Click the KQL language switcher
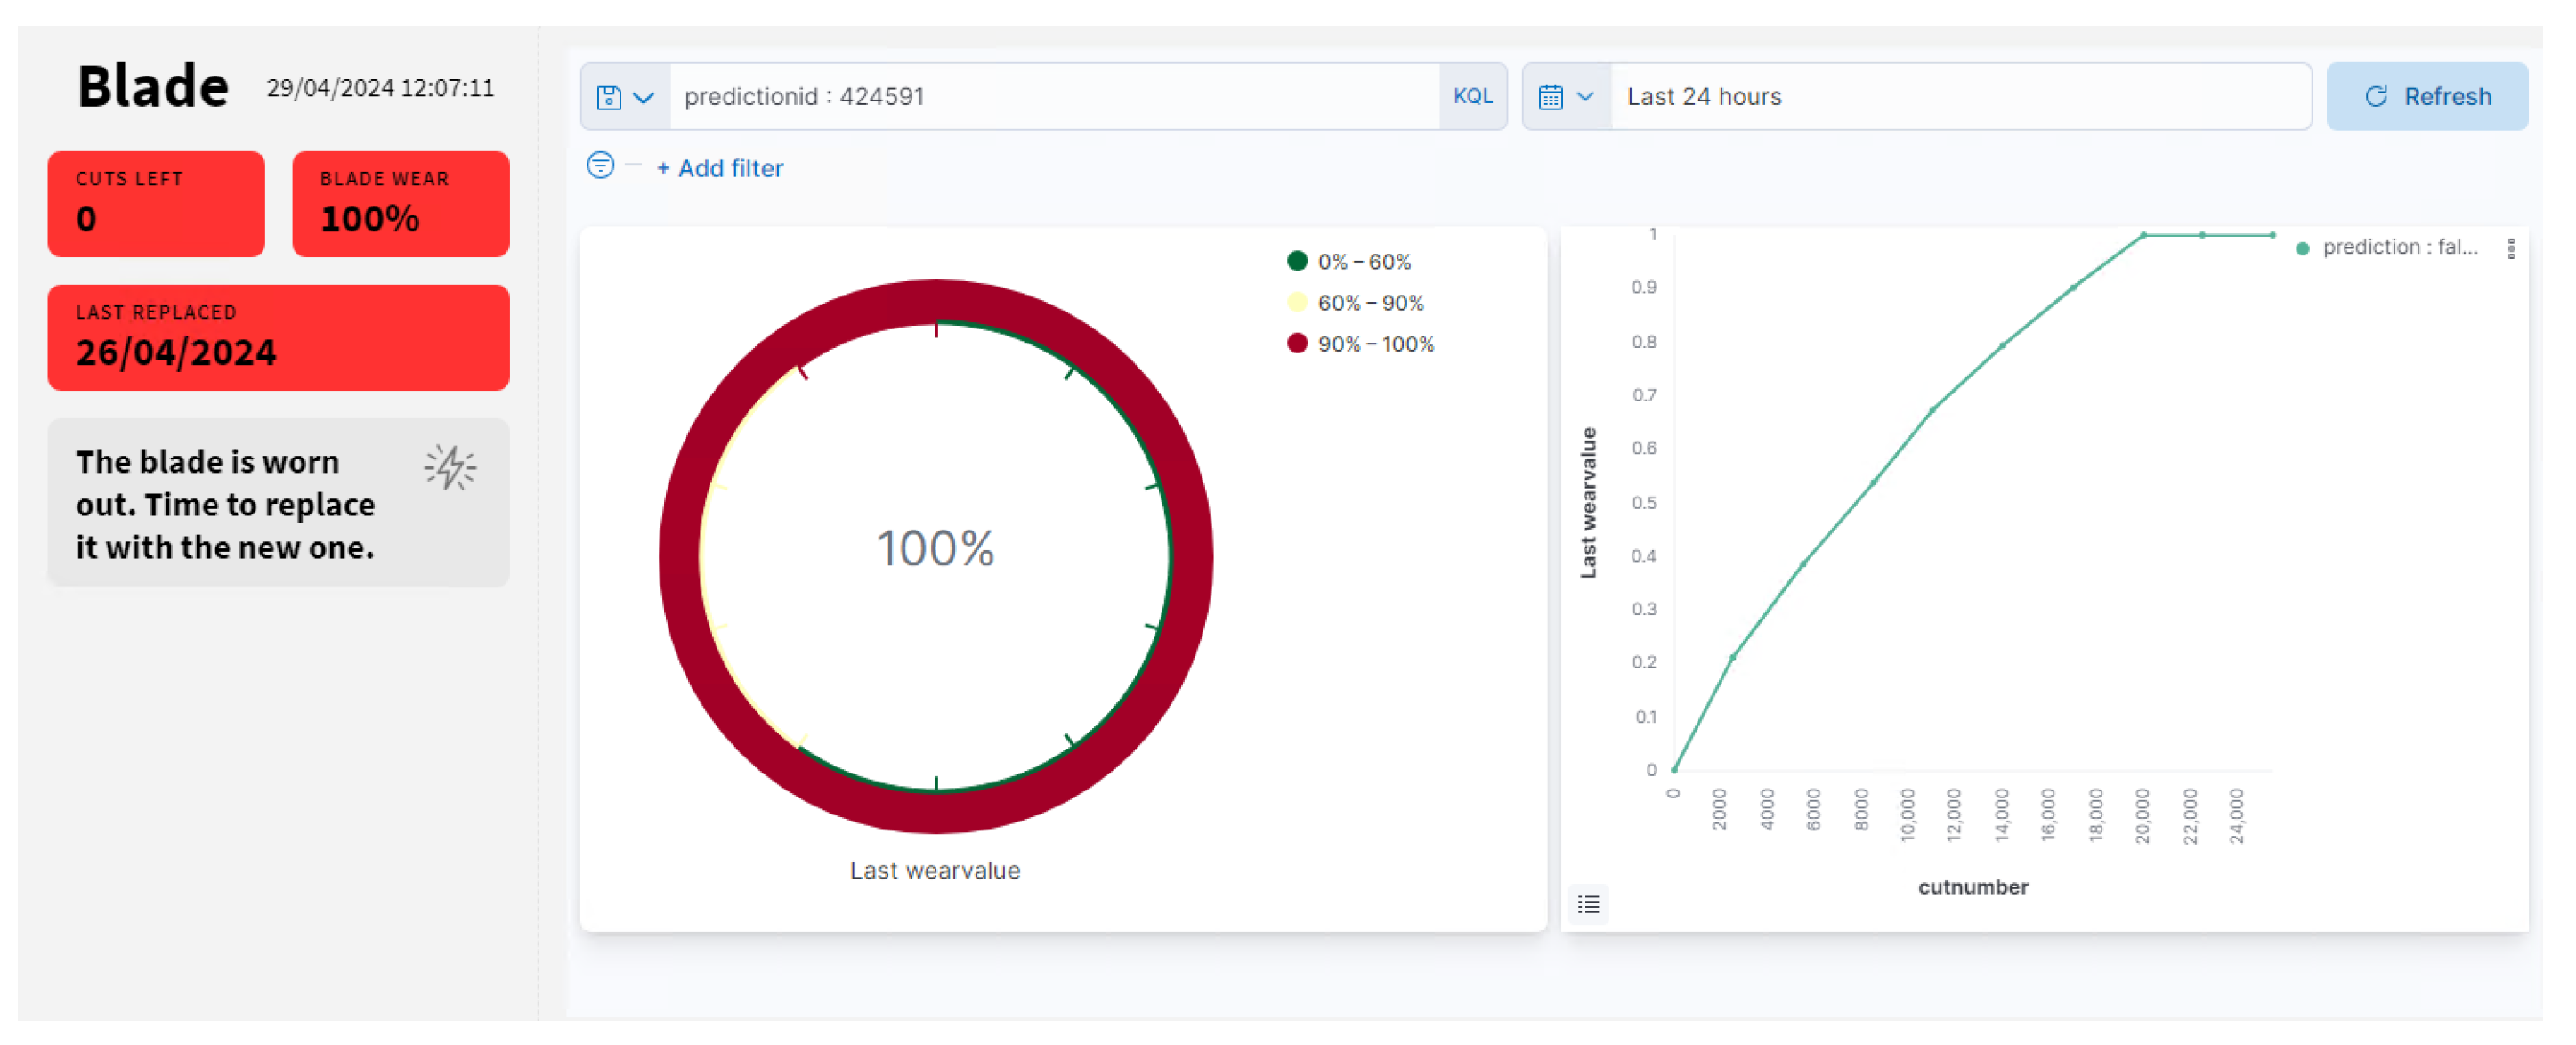2576x1045 pixels. click(x=1472, y=96)
